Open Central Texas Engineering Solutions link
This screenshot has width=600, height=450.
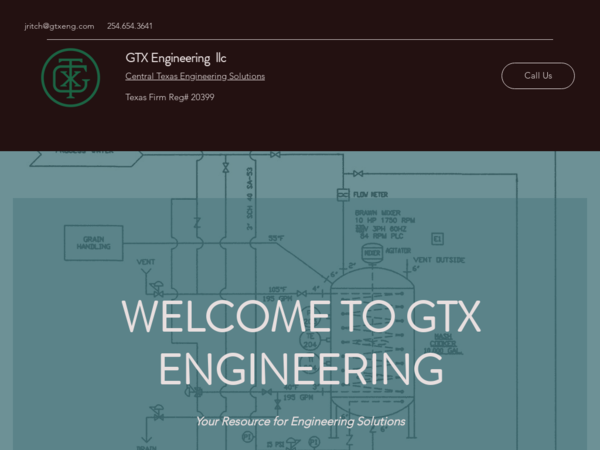tap(195, 76)
